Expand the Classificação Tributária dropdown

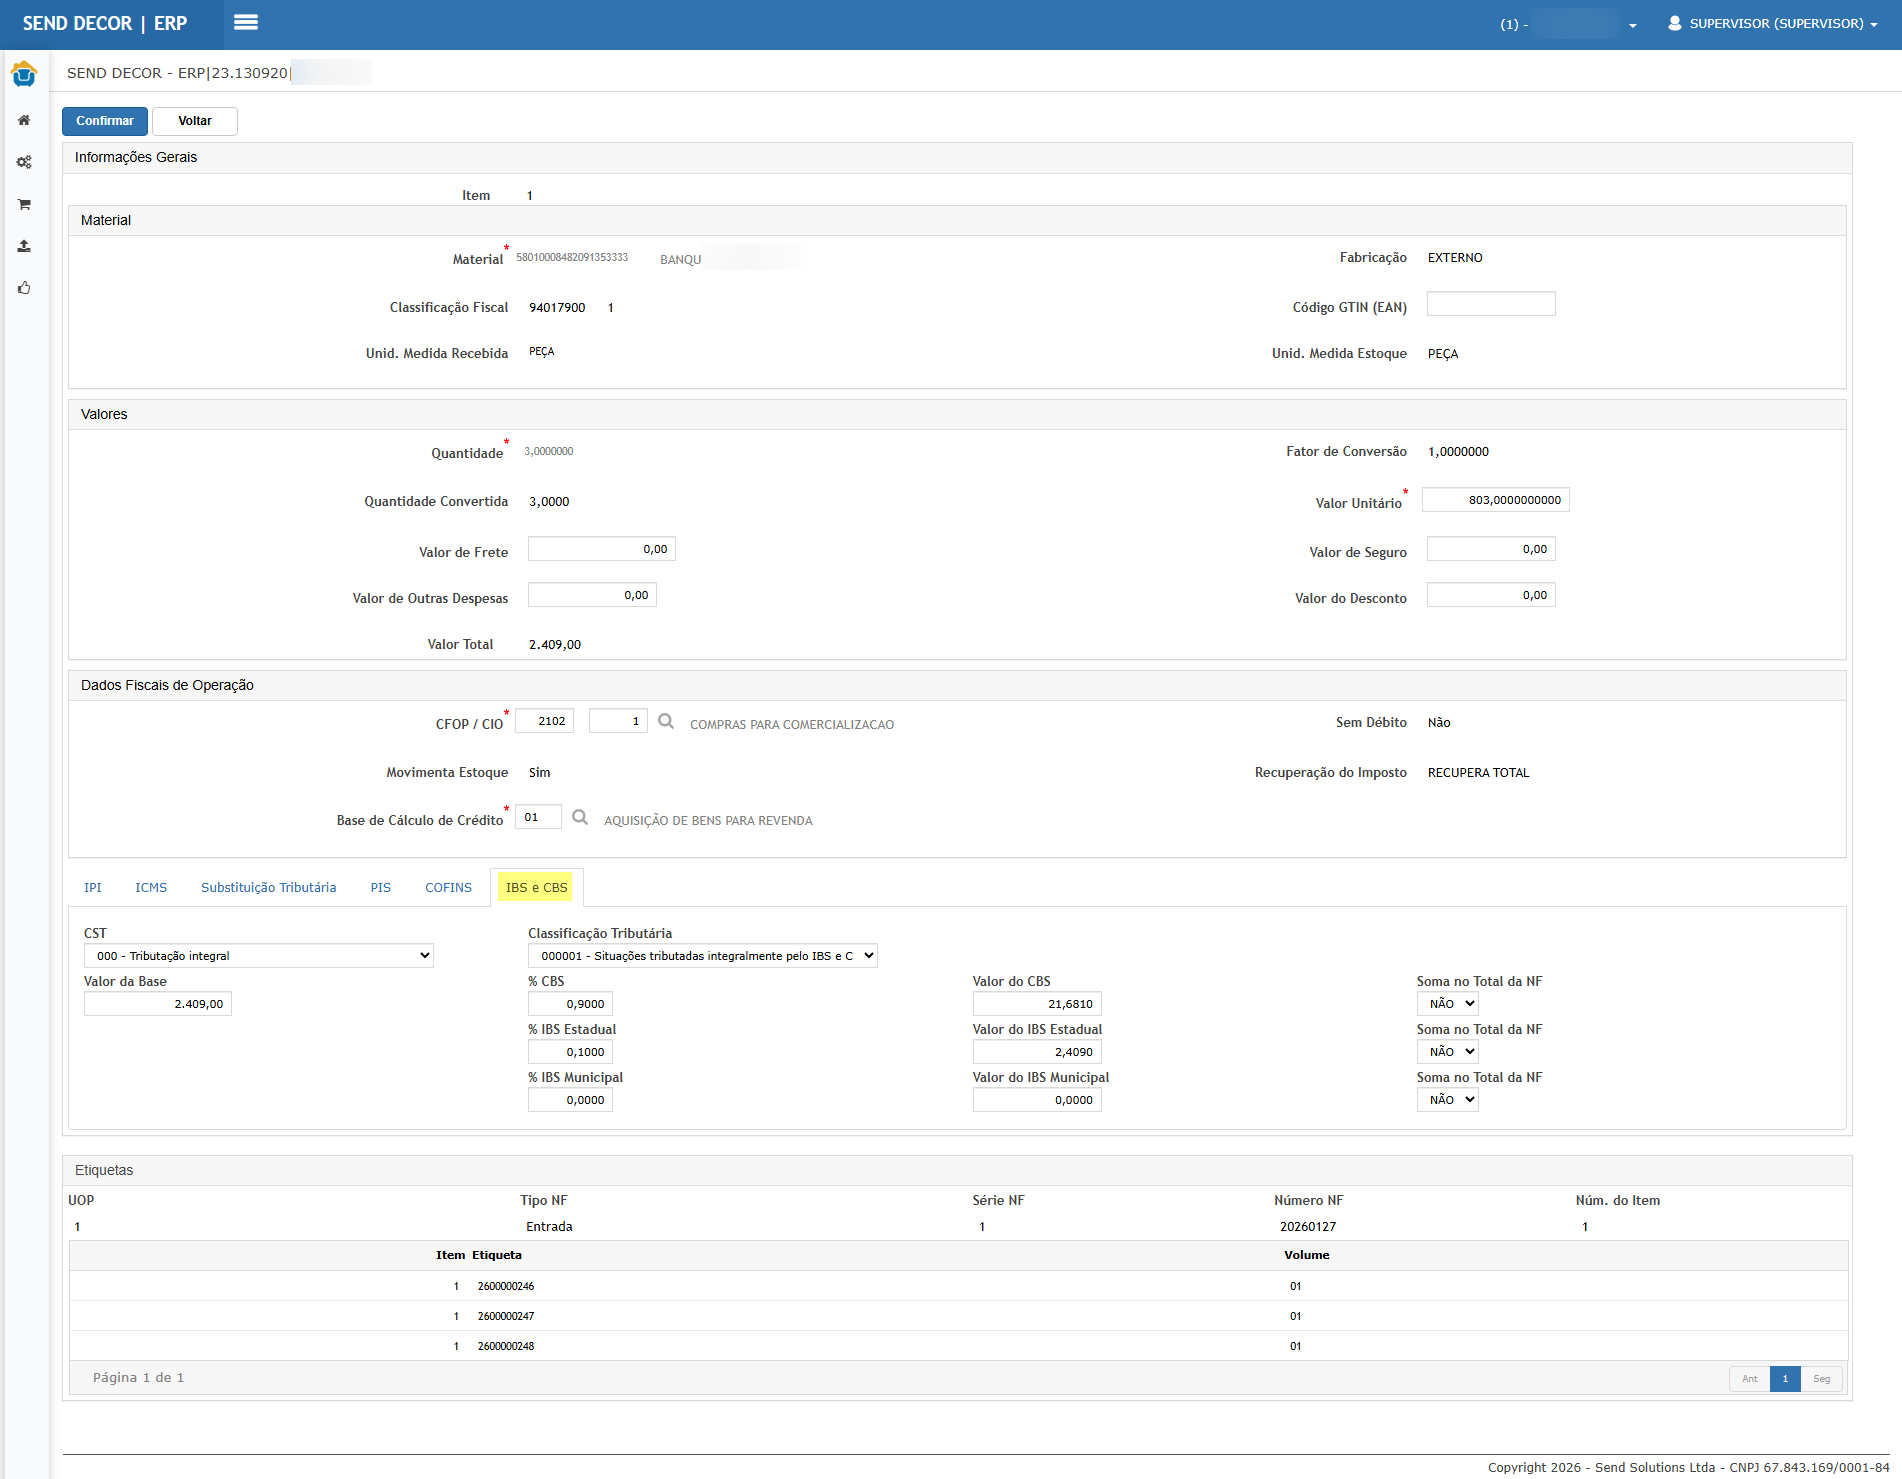coord(702,956)
